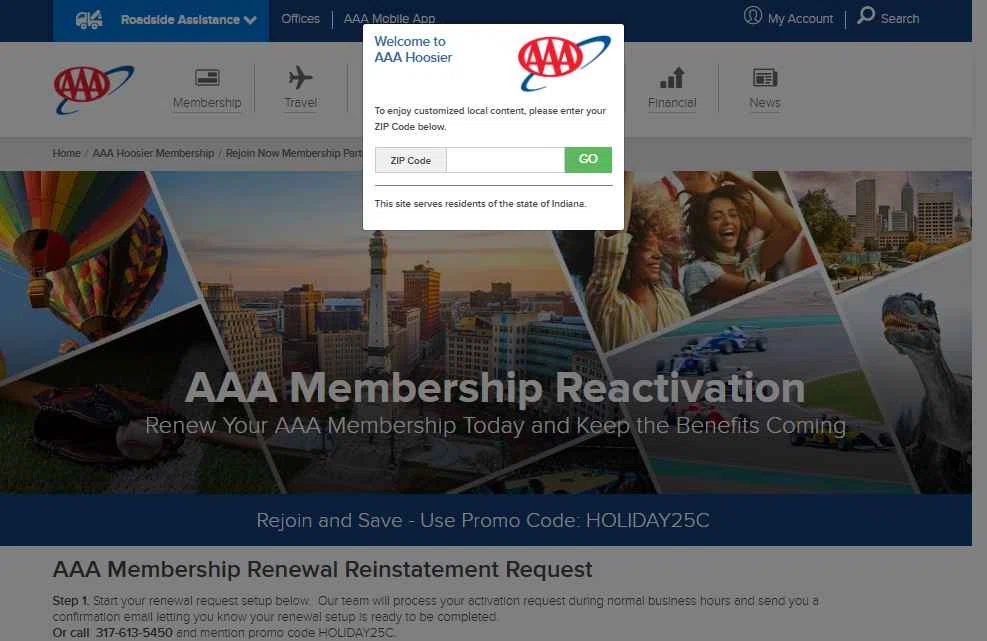Go to the Home breadcrumb link

click(x=67, y=154)
